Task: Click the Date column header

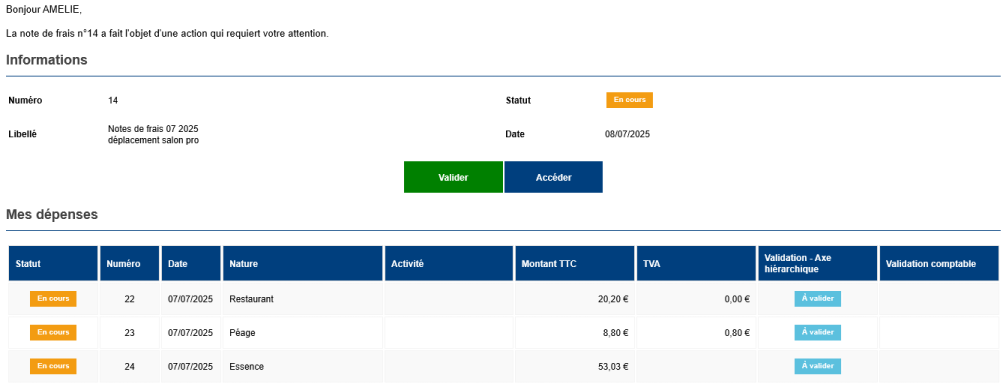Action: coord(191,264)
